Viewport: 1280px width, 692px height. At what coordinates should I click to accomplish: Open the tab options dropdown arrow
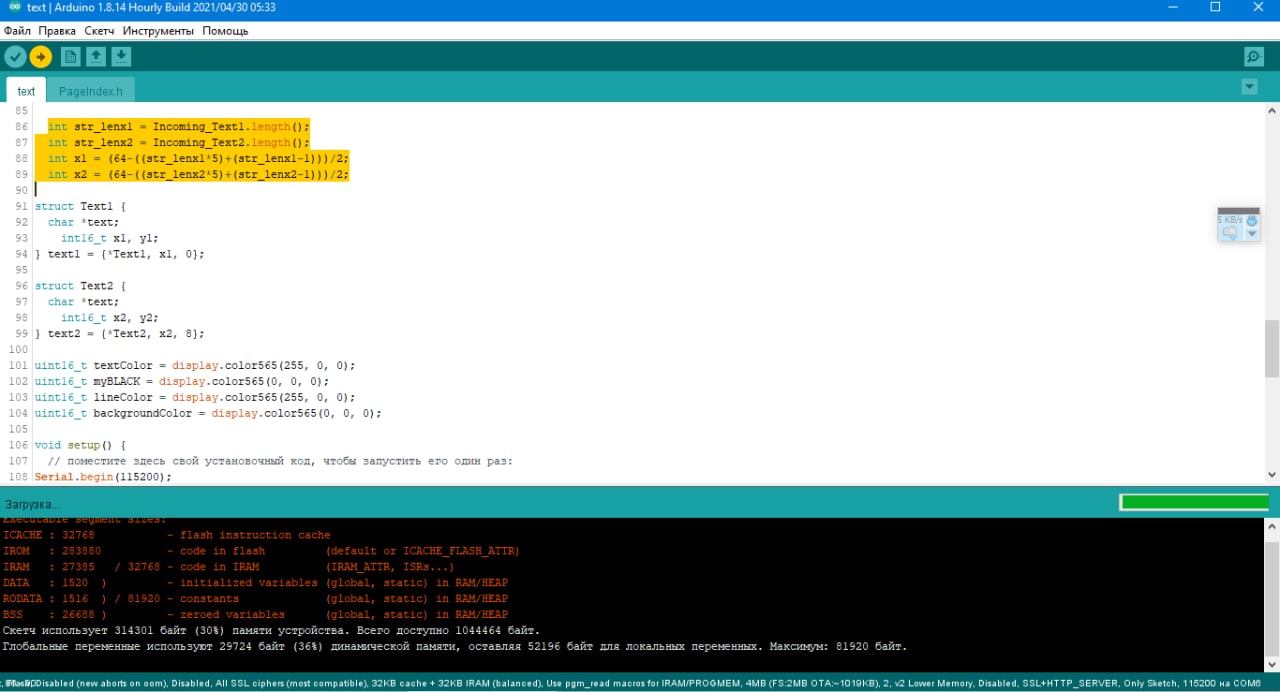[1249, 87]
